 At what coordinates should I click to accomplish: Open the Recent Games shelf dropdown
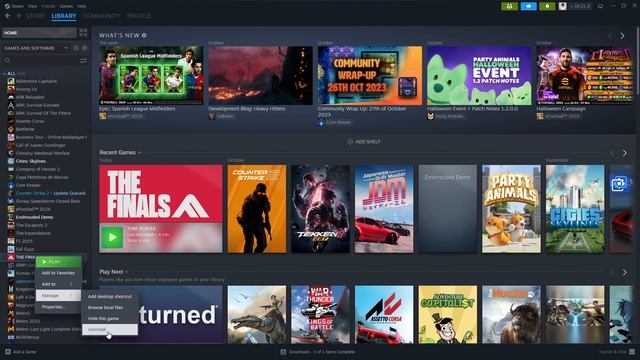point(140,153)
